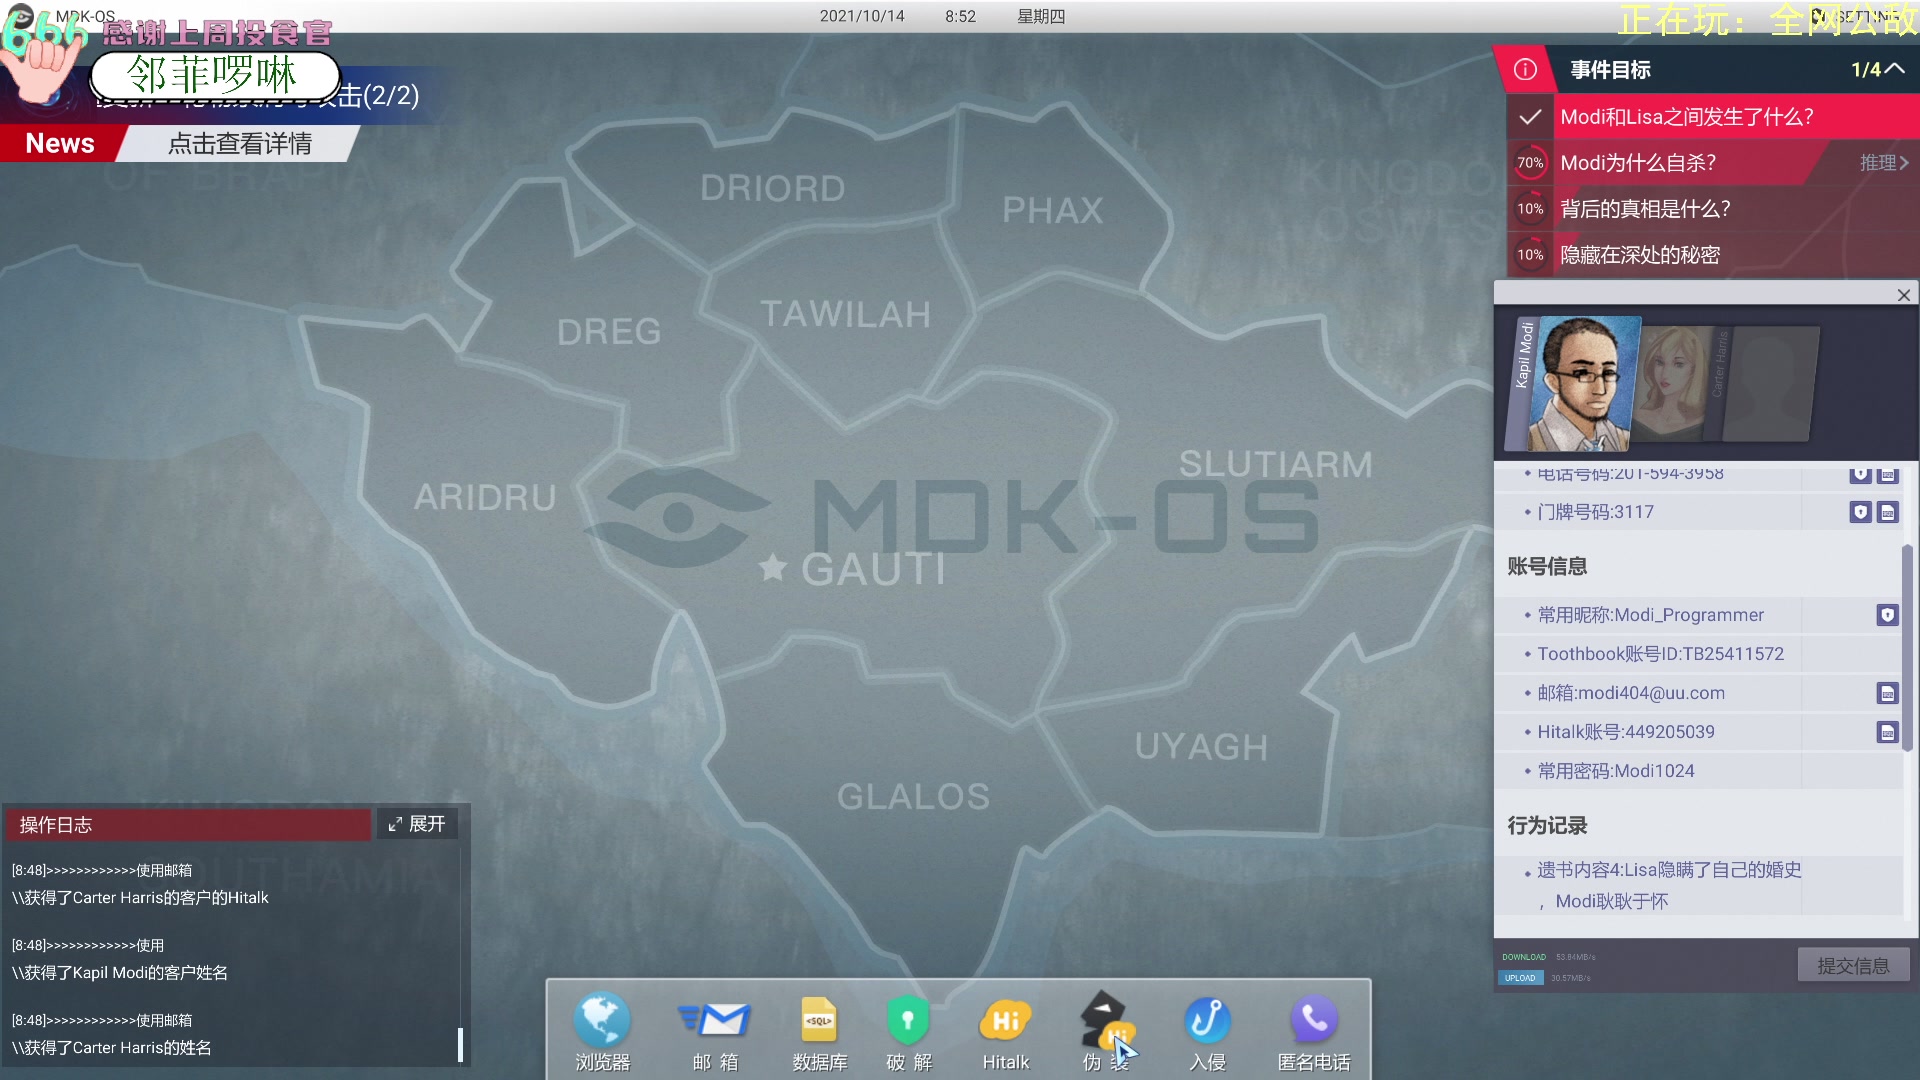
Task: Close the character profile panel
Action: pyautogui.click(x=1904, y=295)
